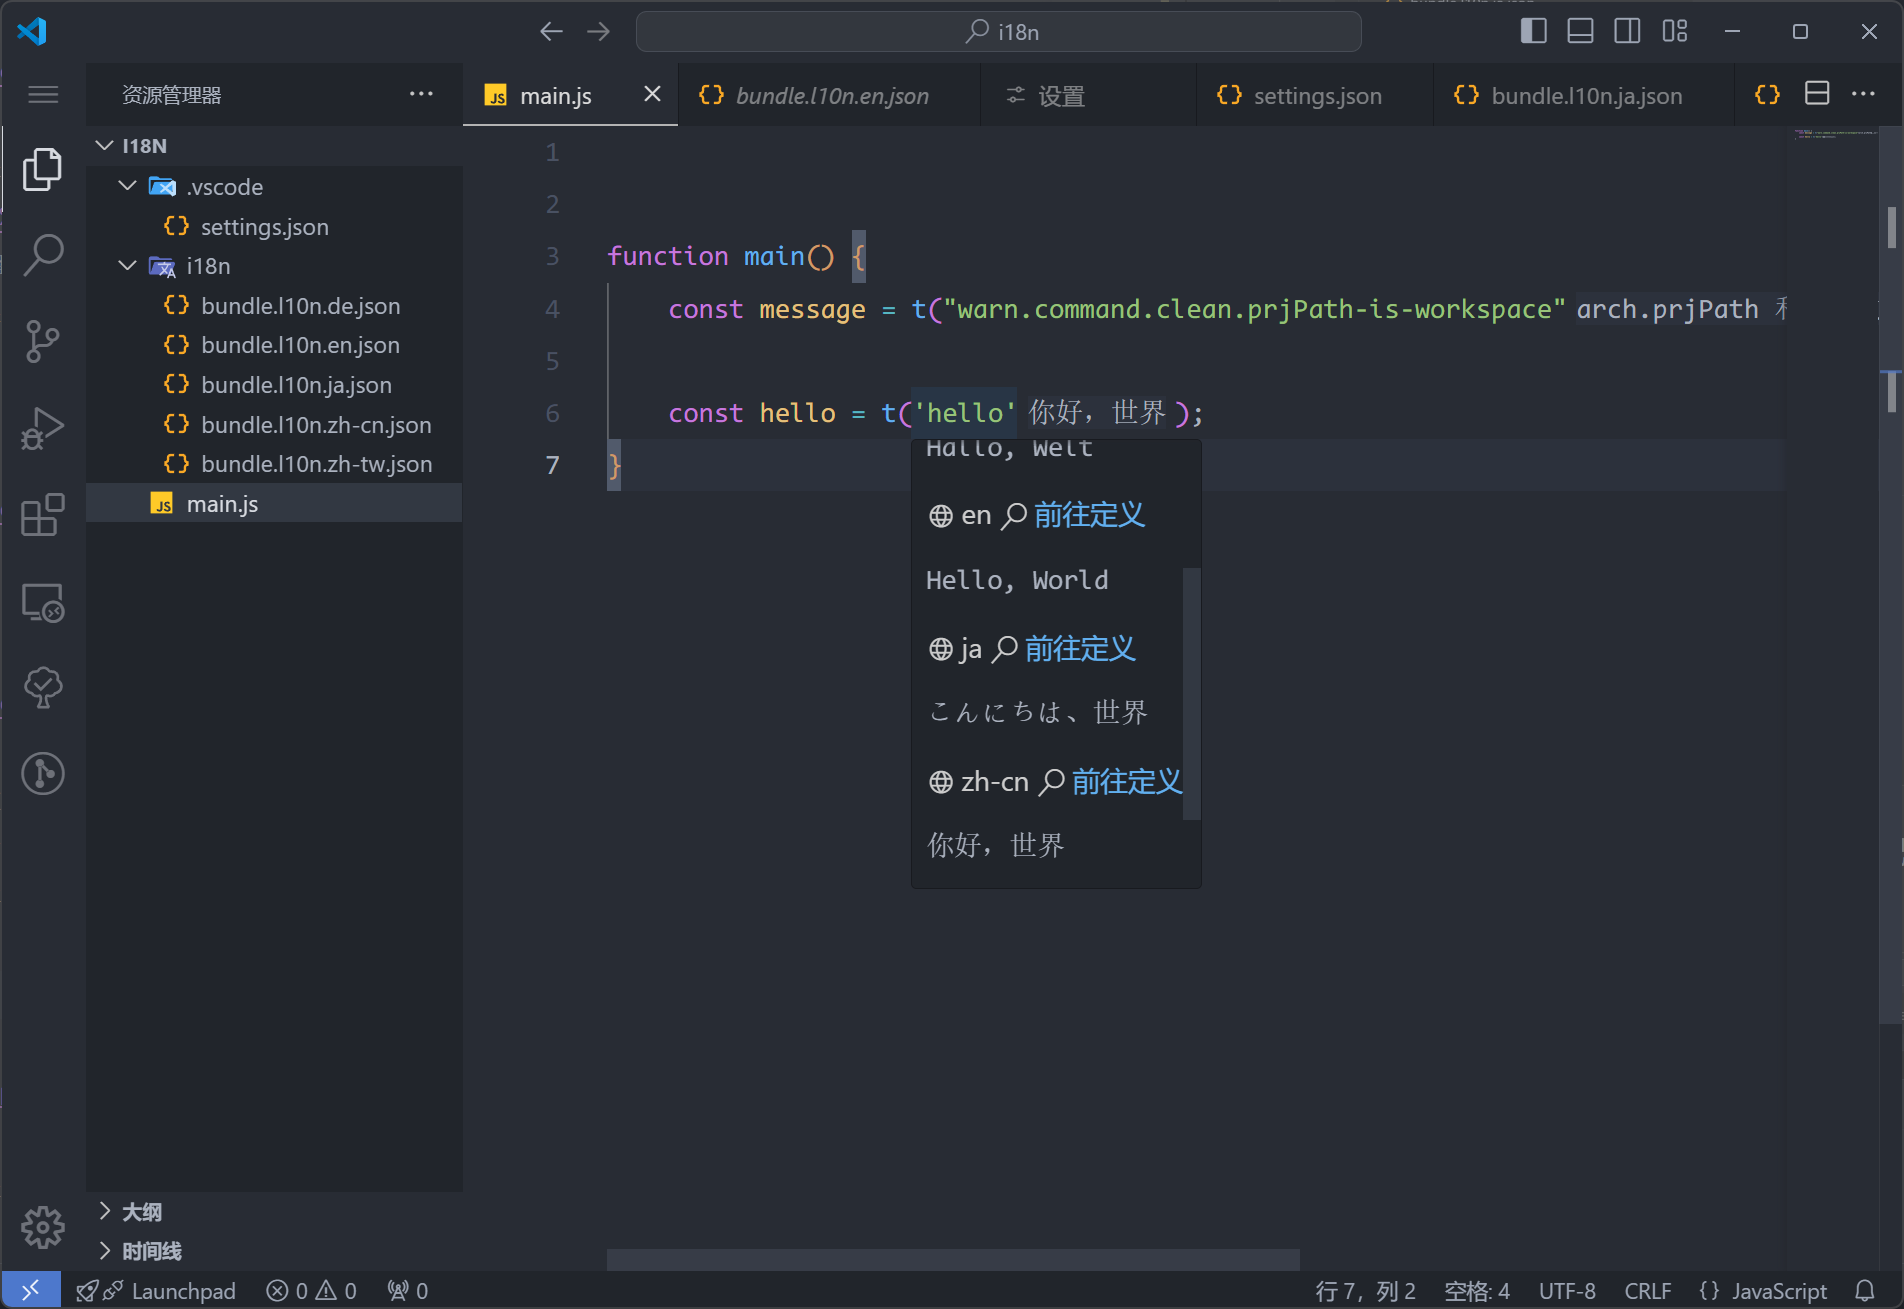Open the Explorer view in activity bar

click(x=42, y=169)
